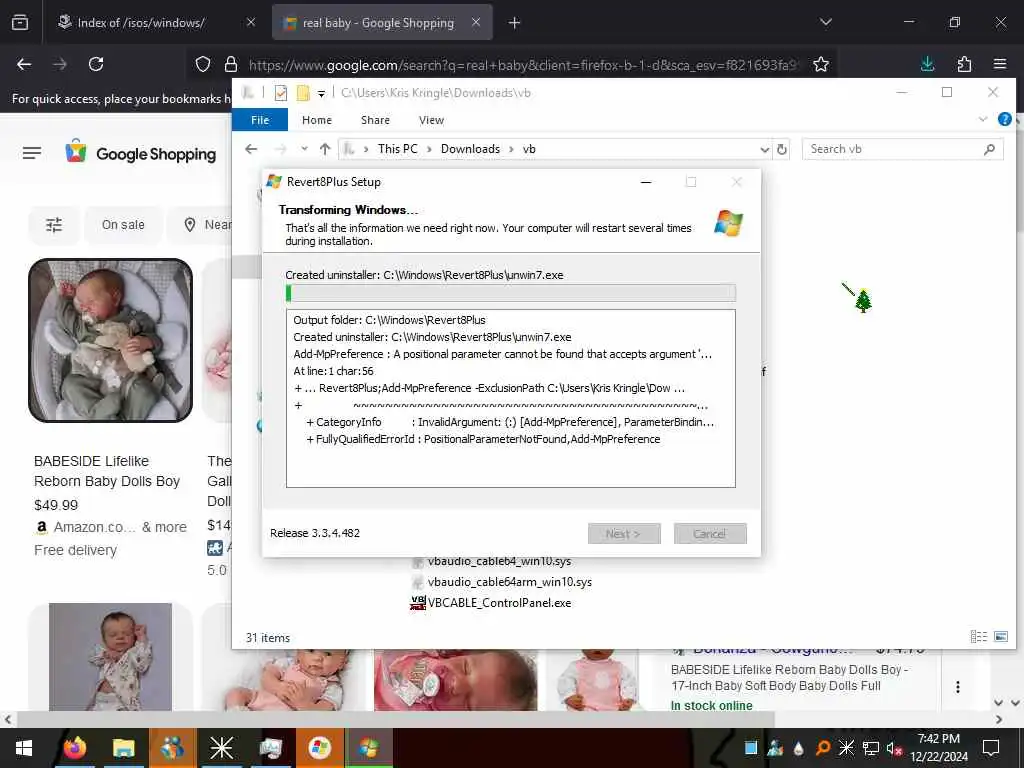Open the recent locations dropdown in File Explorer
The width and height of the screenshot is (1024, 768).
click(304, 149)
